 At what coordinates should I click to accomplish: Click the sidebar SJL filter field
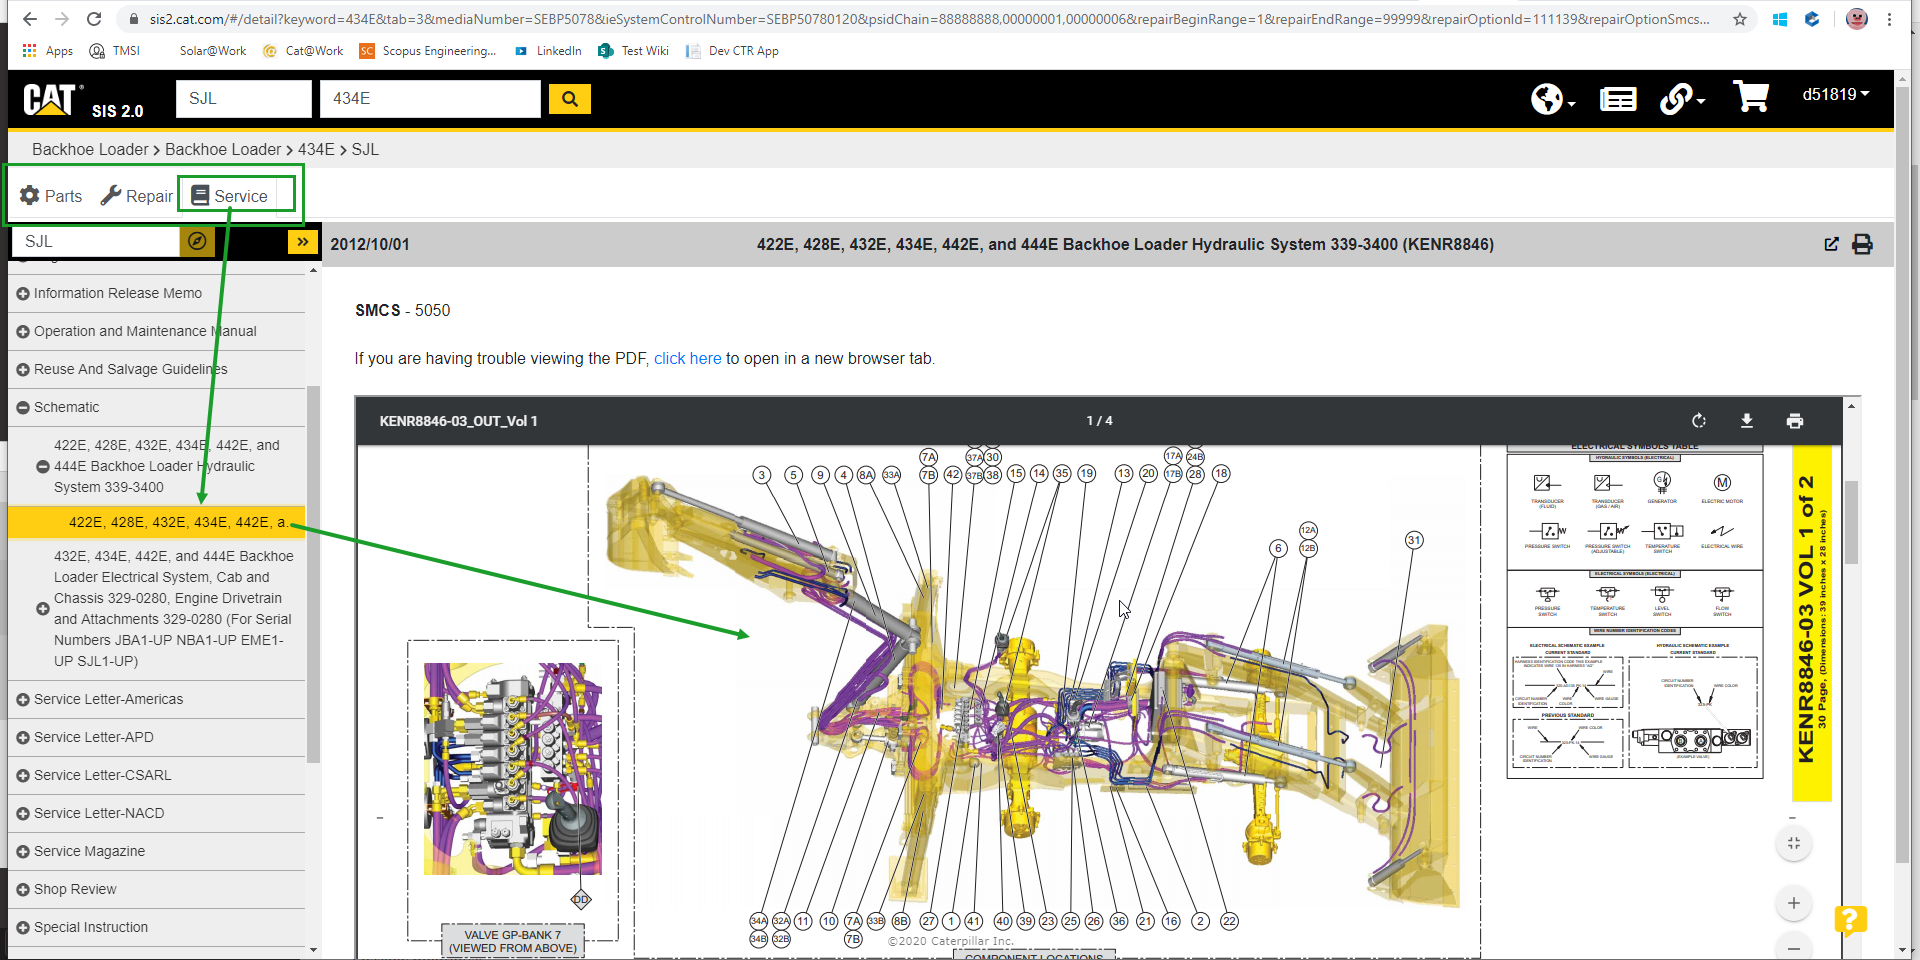tap(96, 241)
